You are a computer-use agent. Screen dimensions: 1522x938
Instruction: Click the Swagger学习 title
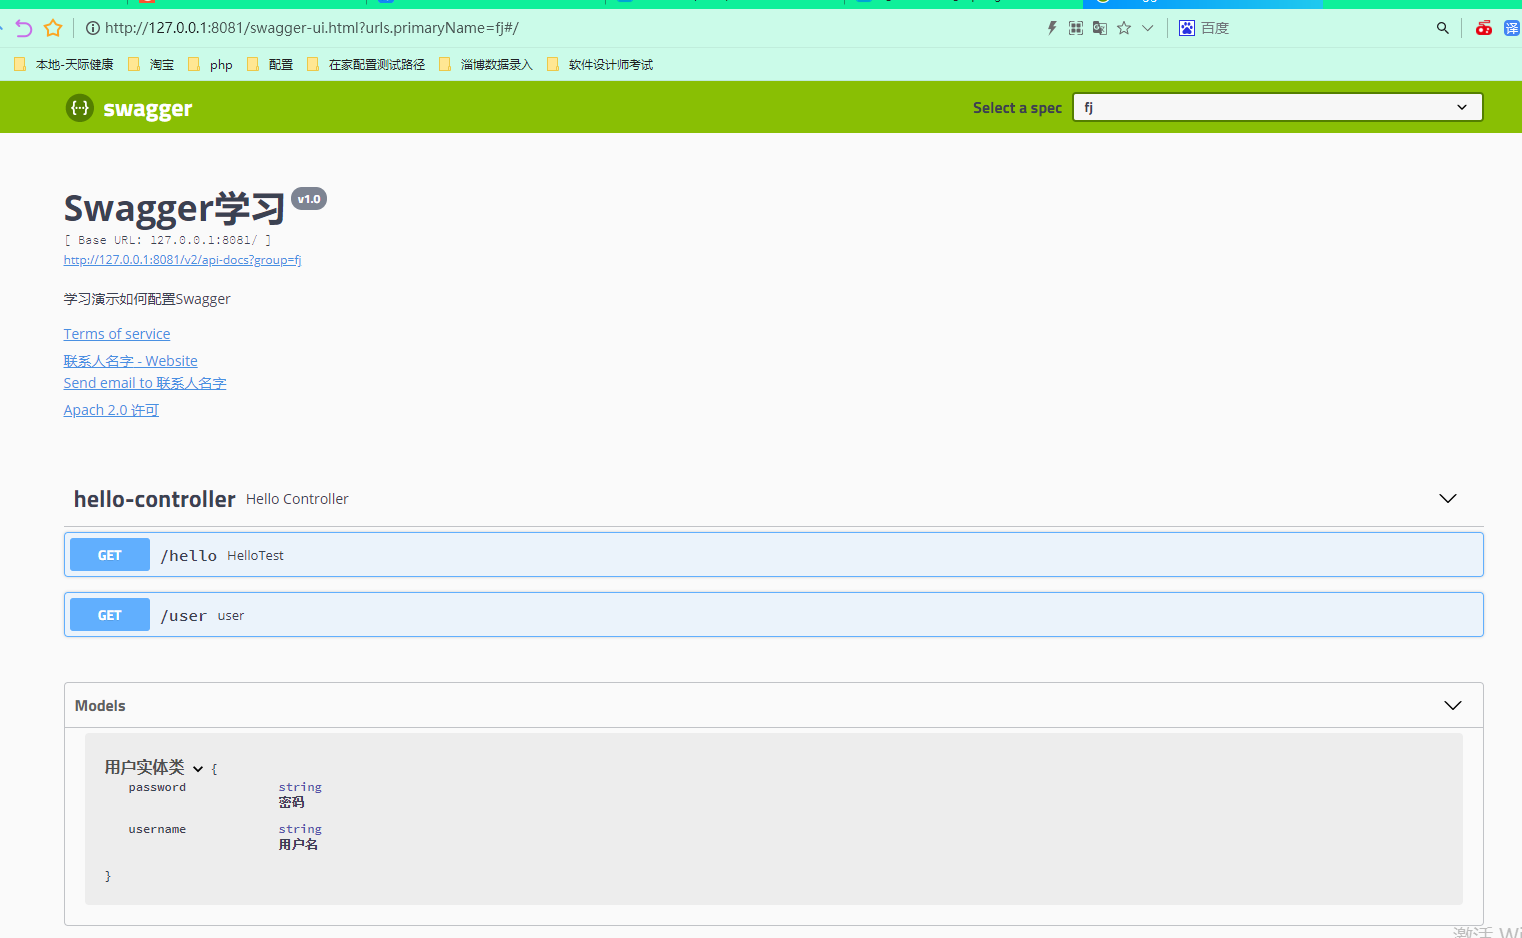coord(175,208)
